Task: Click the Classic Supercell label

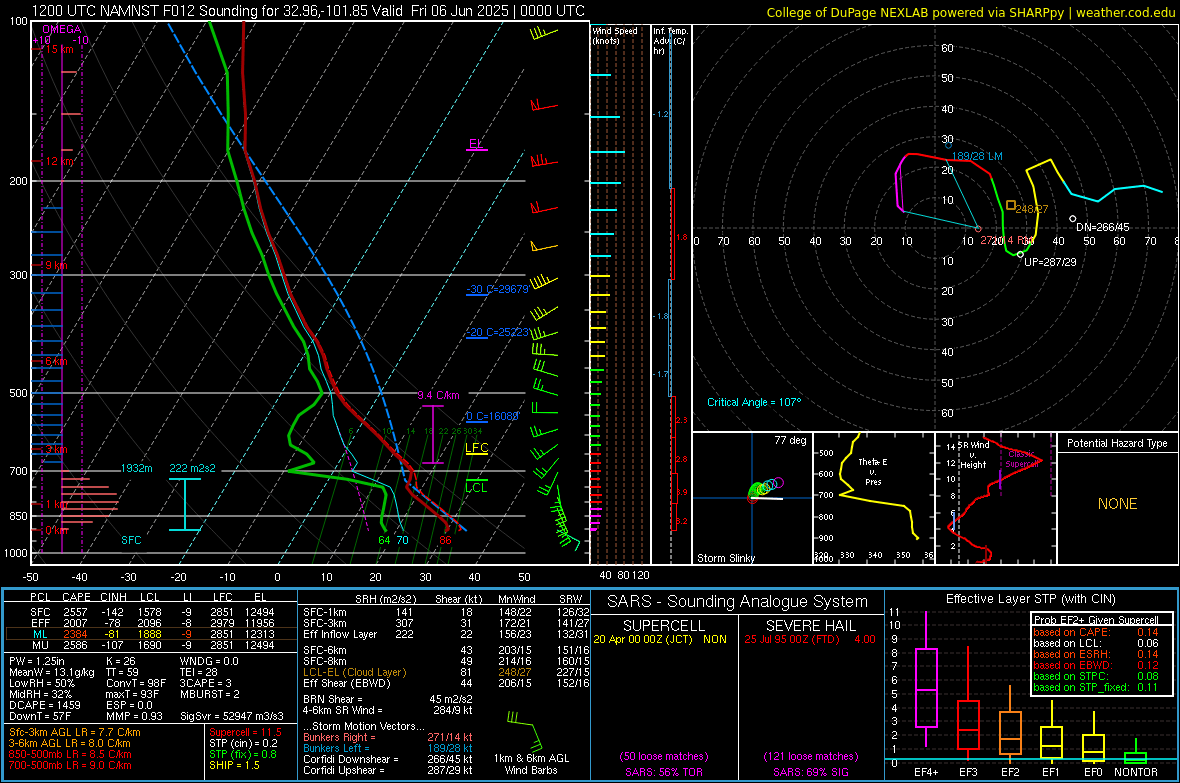Action: pos(1022,459)
